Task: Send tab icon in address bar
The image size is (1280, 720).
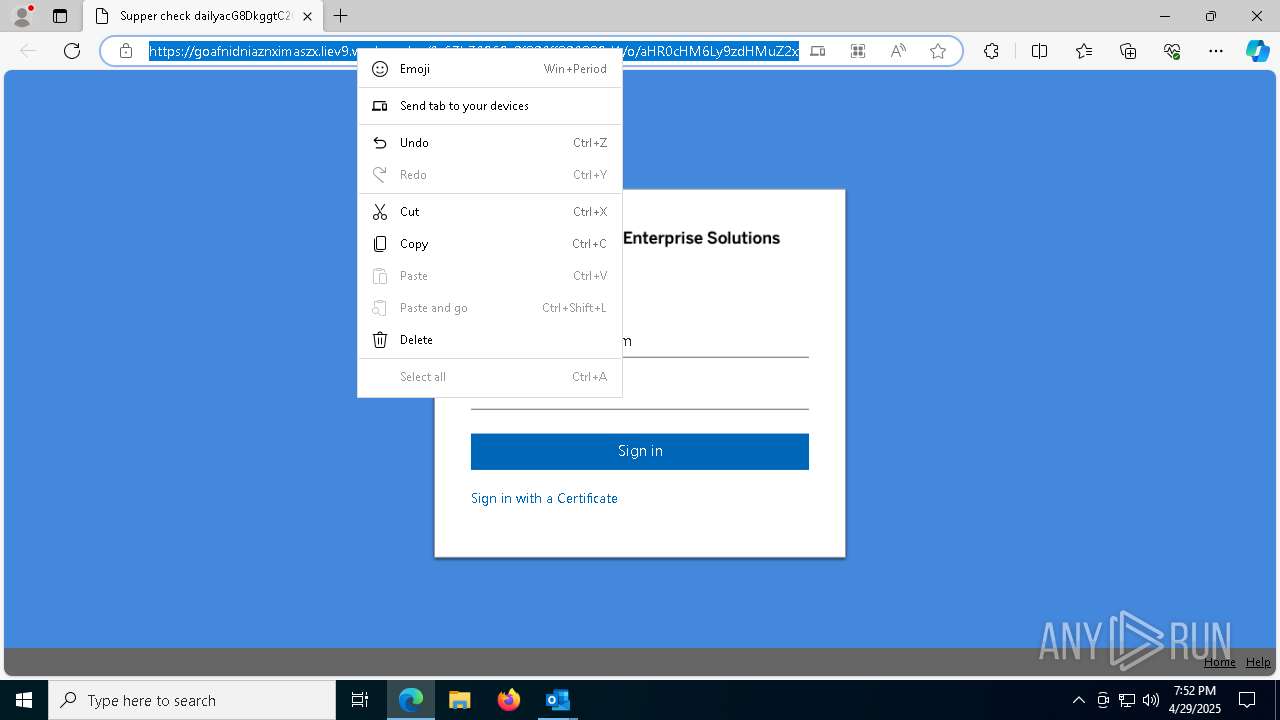Action: [x=818, y=51]
